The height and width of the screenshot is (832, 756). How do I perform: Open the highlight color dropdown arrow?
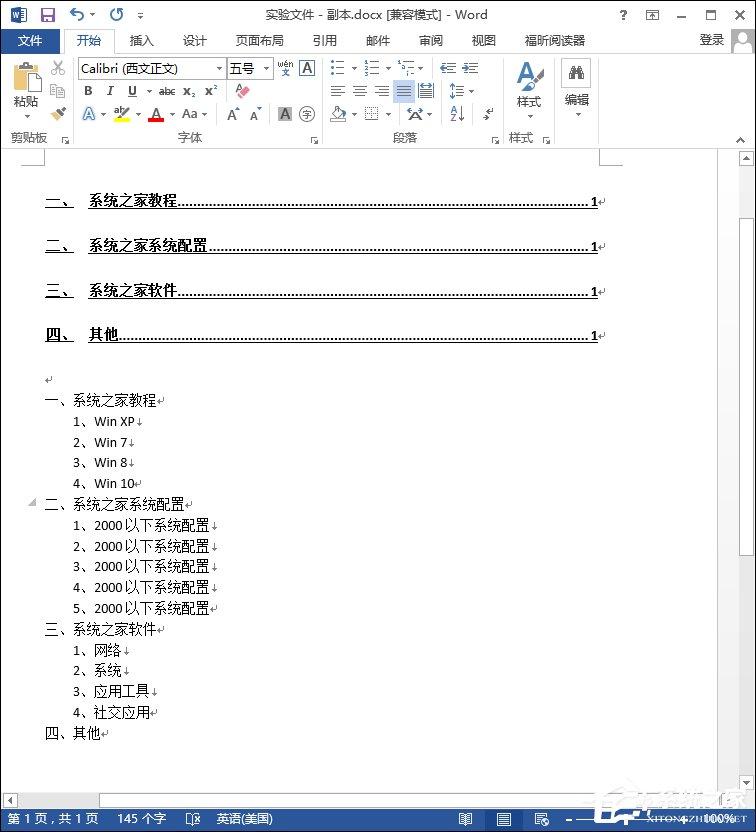[138, 114]
